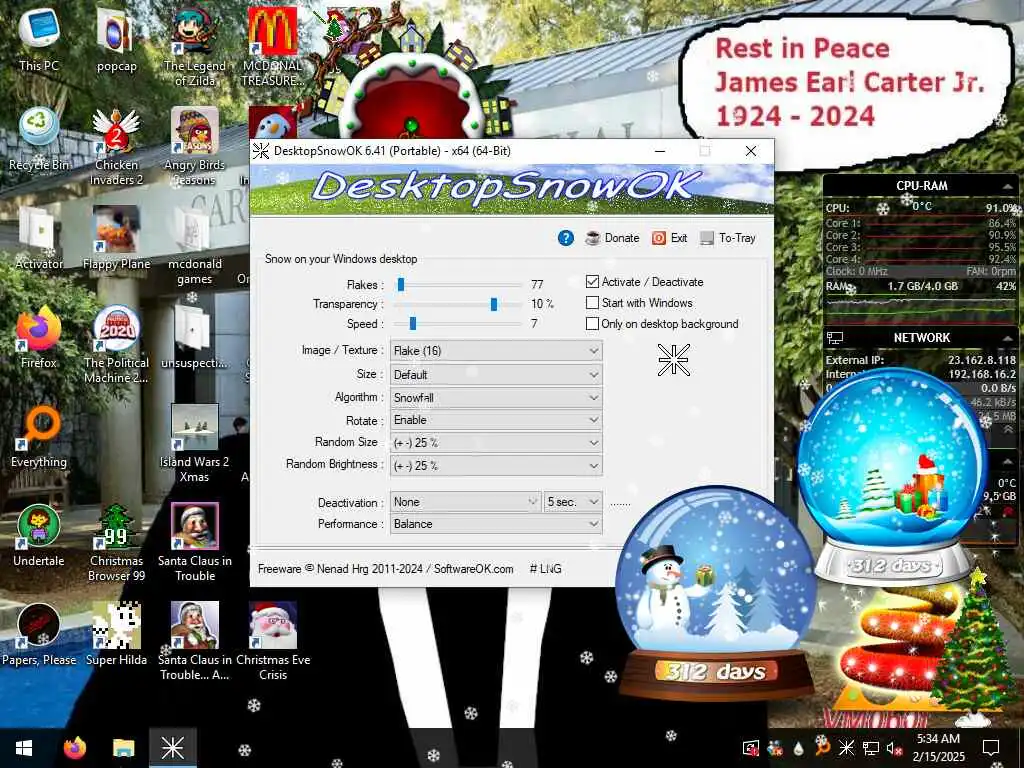
Task: Select the Firefox desktop shortcut
Action: point(39,339)
